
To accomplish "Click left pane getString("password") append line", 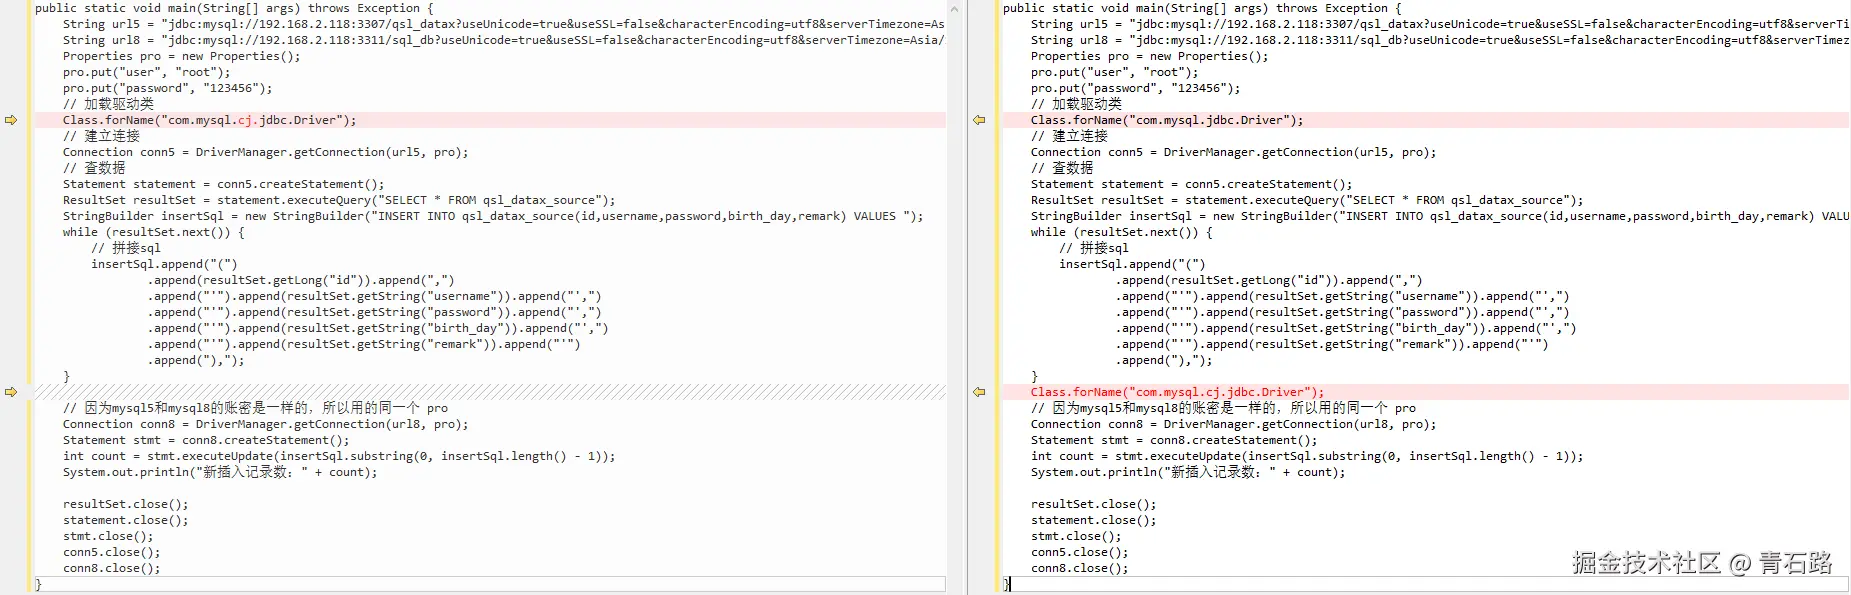I will pos(375,312).
